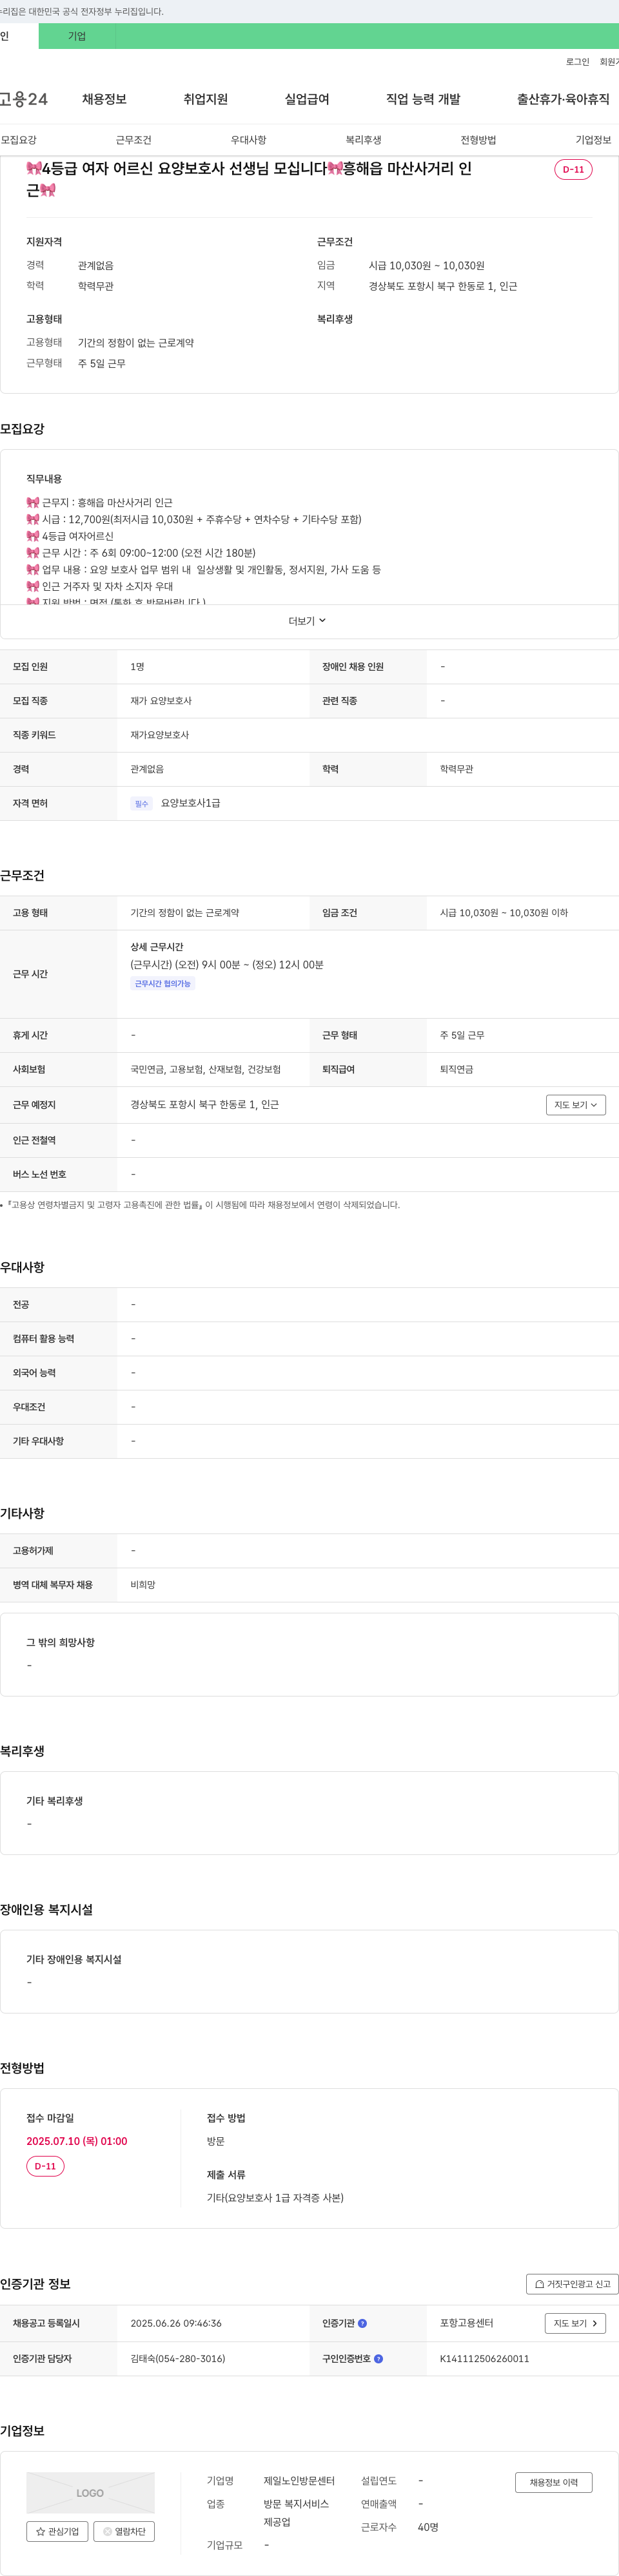Click 국민연금, 고용보험, 산재보험, 건강보험 text
This screenshot has width=619, height=2576.
(x=205, y=1069)
